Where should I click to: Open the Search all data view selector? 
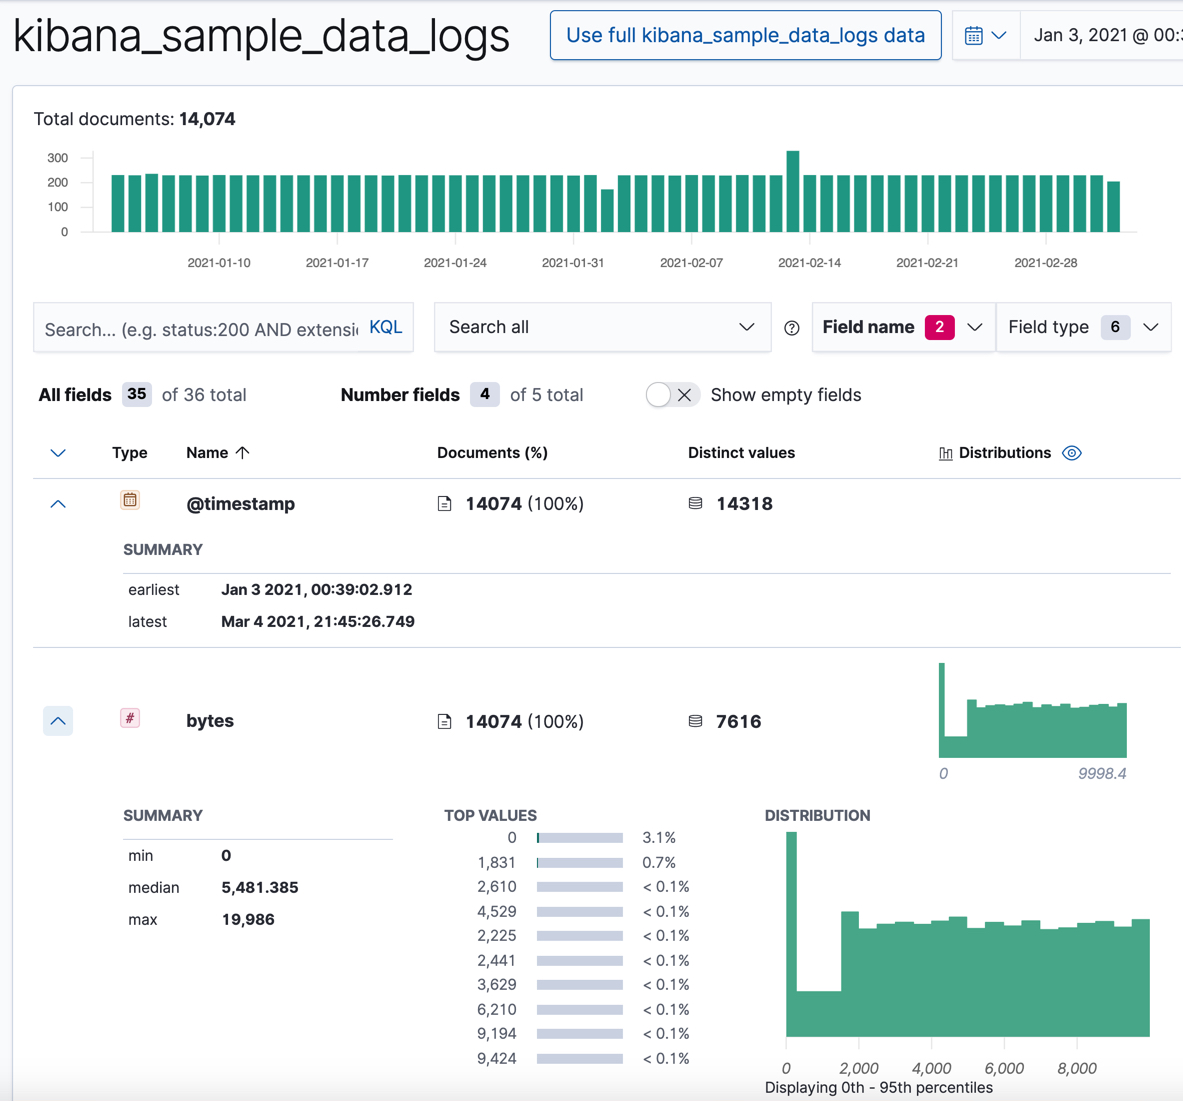click(x=602, y=327)
